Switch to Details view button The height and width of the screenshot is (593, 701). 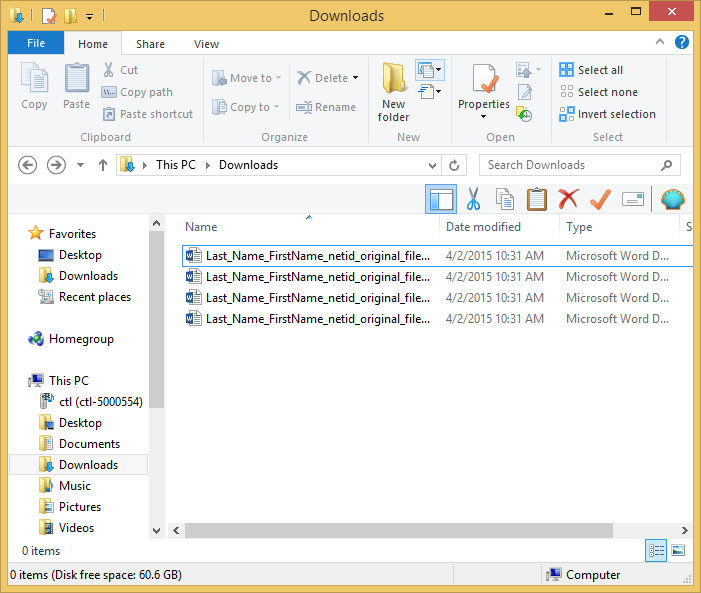tap(656, 550)
